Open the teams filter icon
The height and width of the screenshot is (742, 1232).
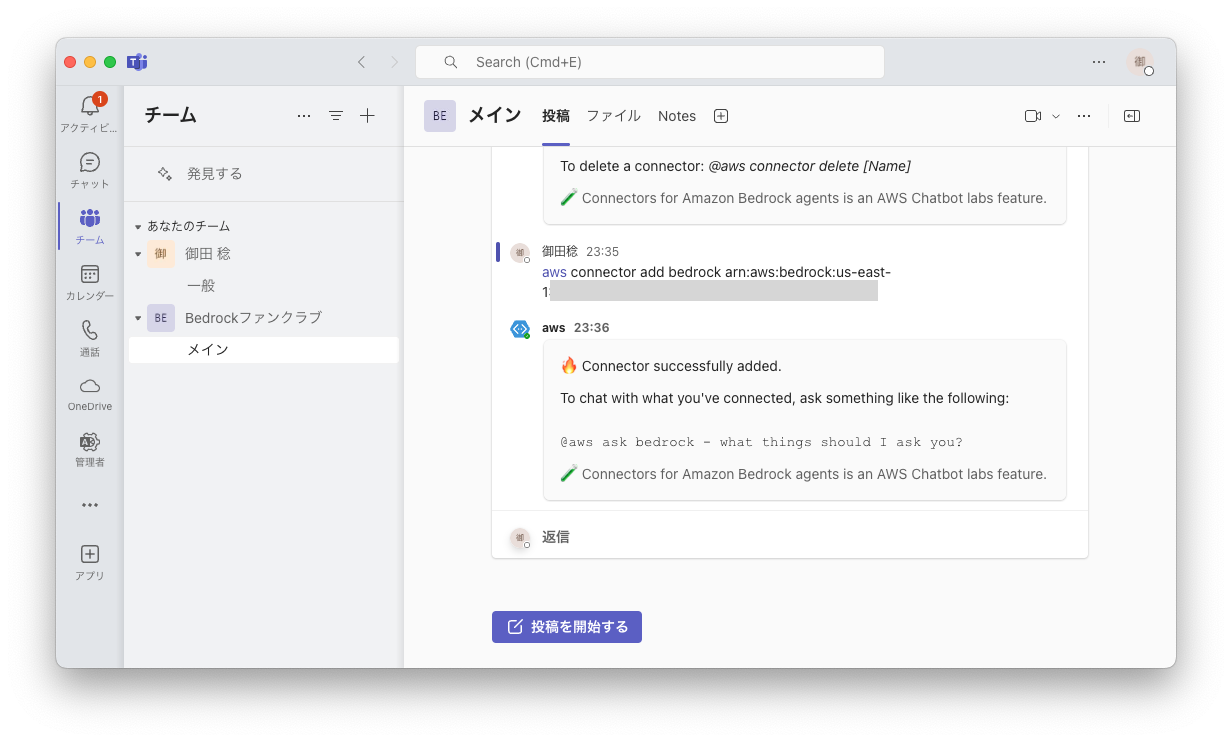(336, 116)
